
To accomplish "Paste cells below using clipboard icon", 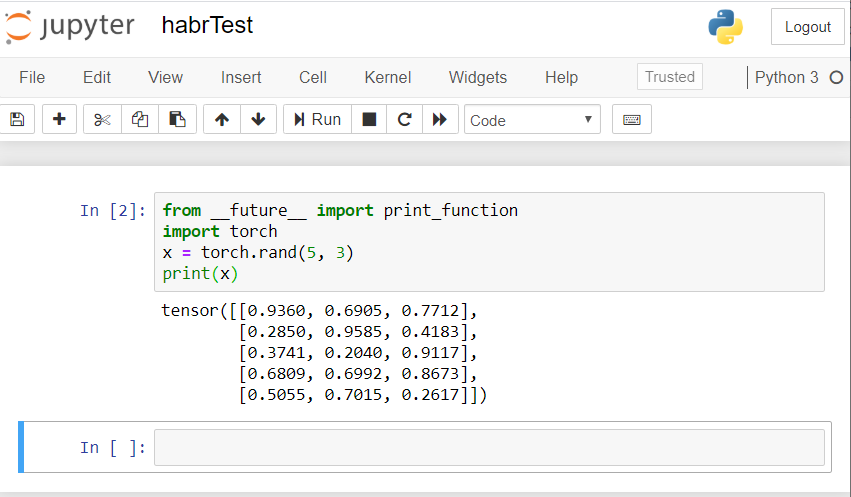I will pyautogui.click(x=177, y=120).
